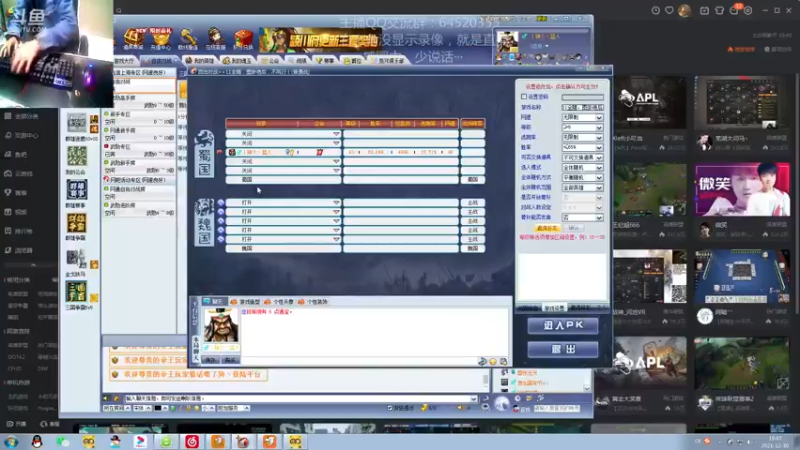The height and width of the screenshot is (450, 800).
Task: Click the speaker icon left of chat input
Action: [x=106, y=398]
